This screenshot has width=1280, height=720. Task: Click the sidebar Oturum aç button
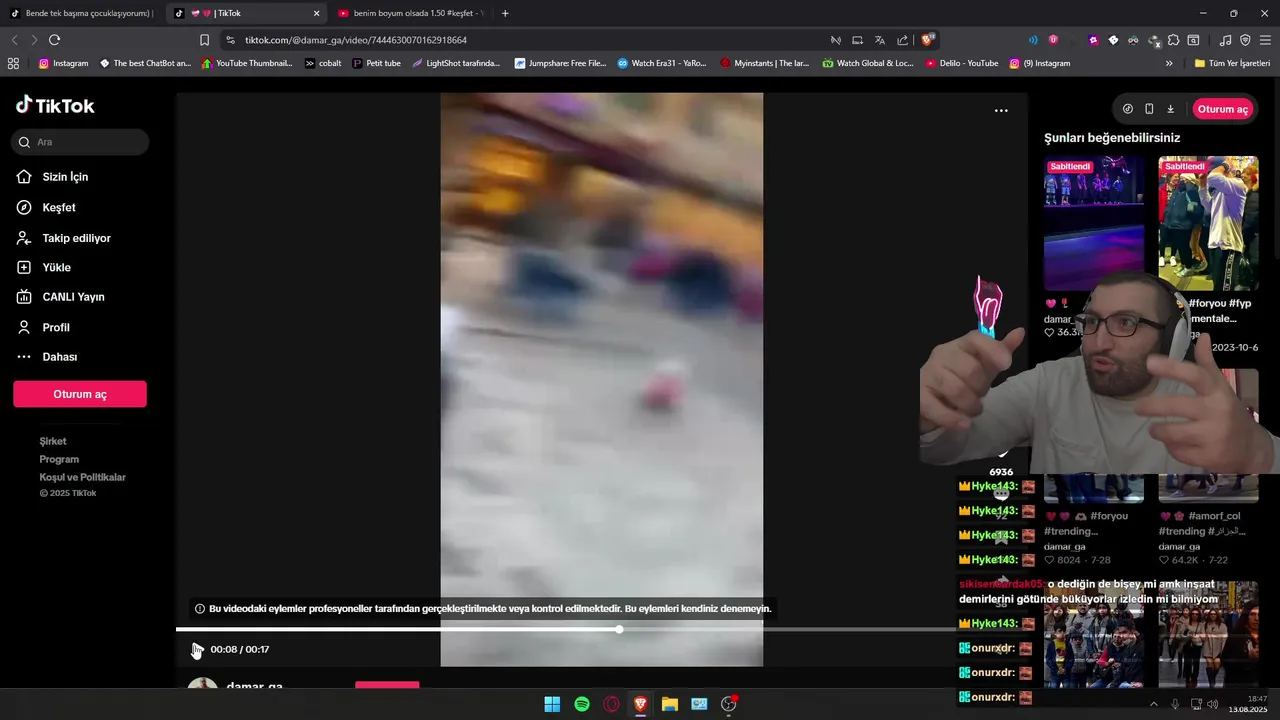click(80, 394)
